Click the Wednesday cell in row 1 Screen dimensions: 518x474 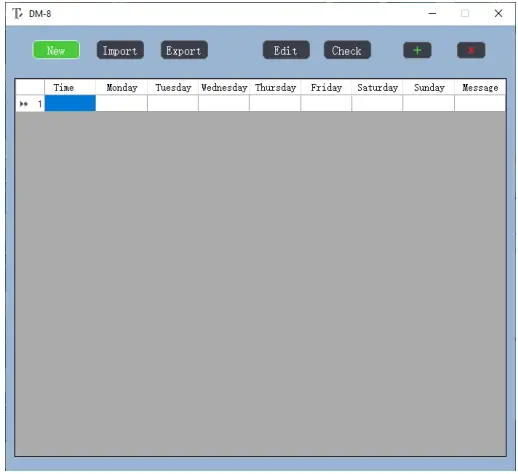coord(224,103)
